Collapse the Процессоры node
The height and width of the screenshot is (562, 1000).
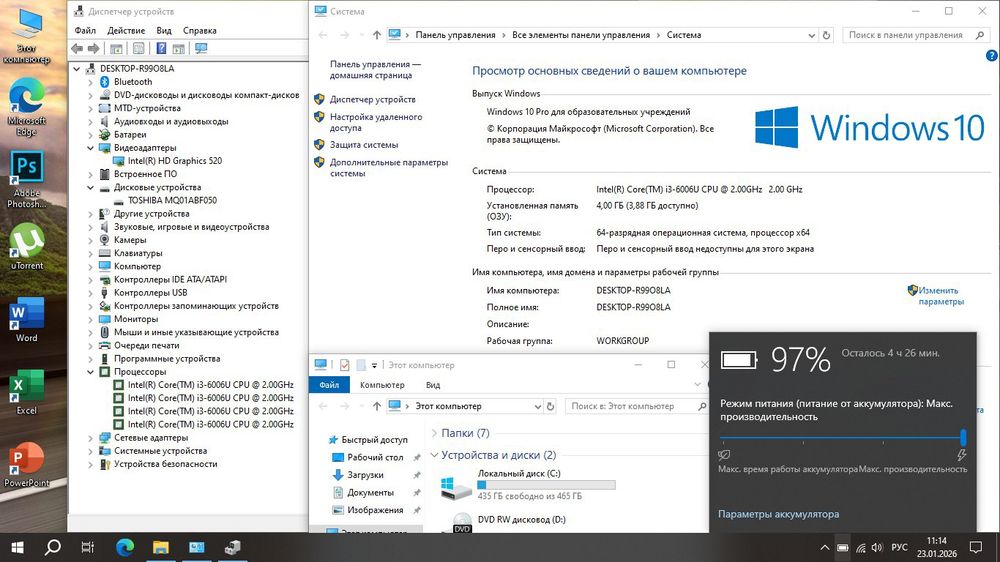pyautogui.click(x=91, y=372)
